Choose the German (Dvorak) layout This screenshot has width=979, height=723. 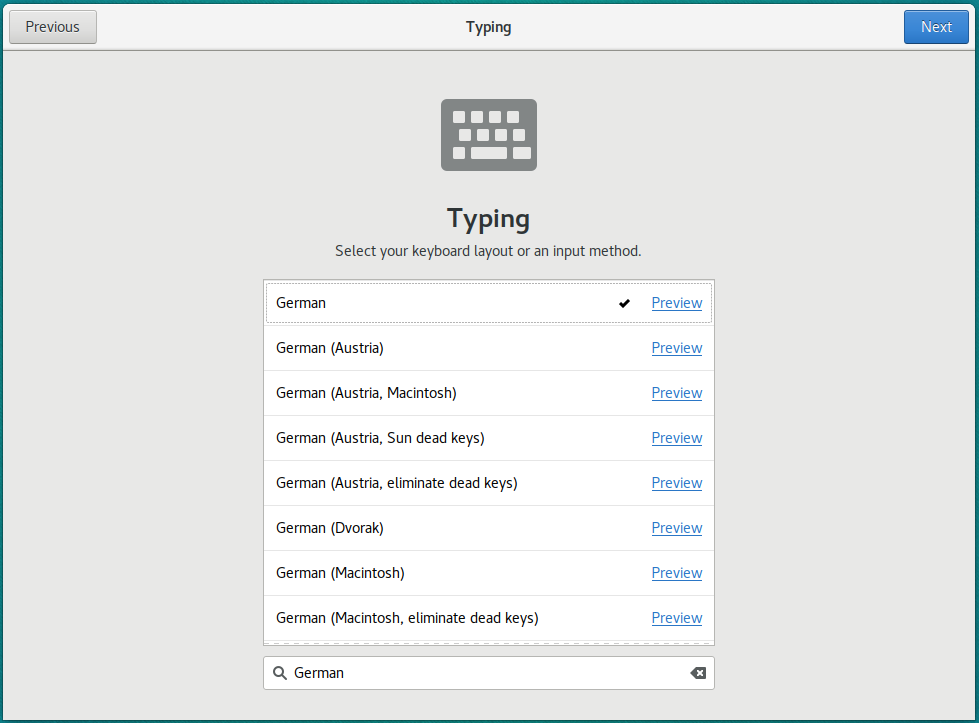[x=330, y=528]
